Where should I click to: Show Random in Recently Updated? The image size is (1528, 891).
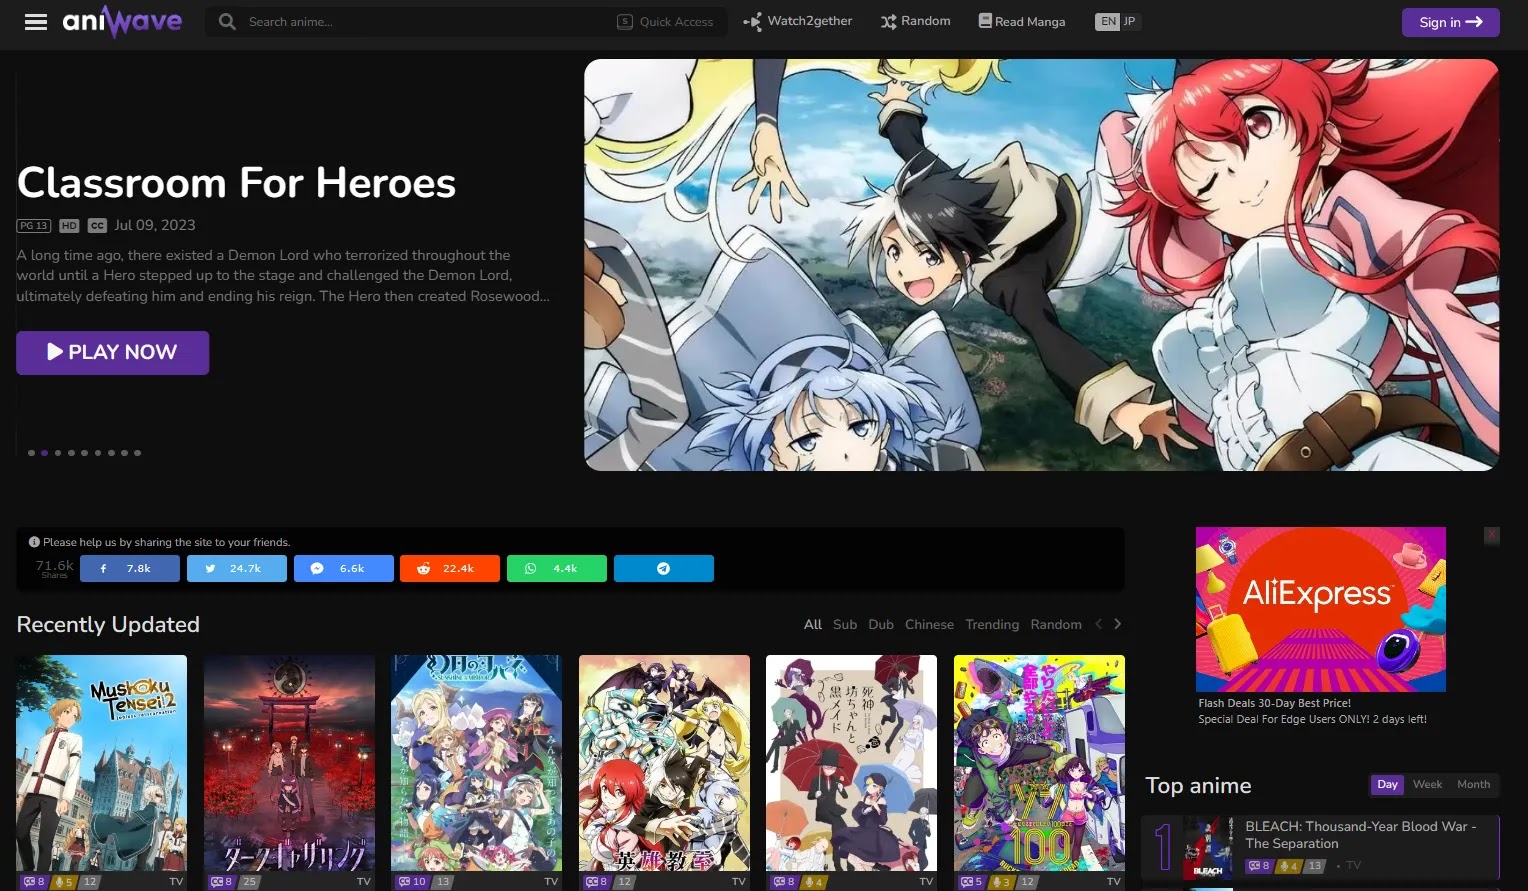1056,624
